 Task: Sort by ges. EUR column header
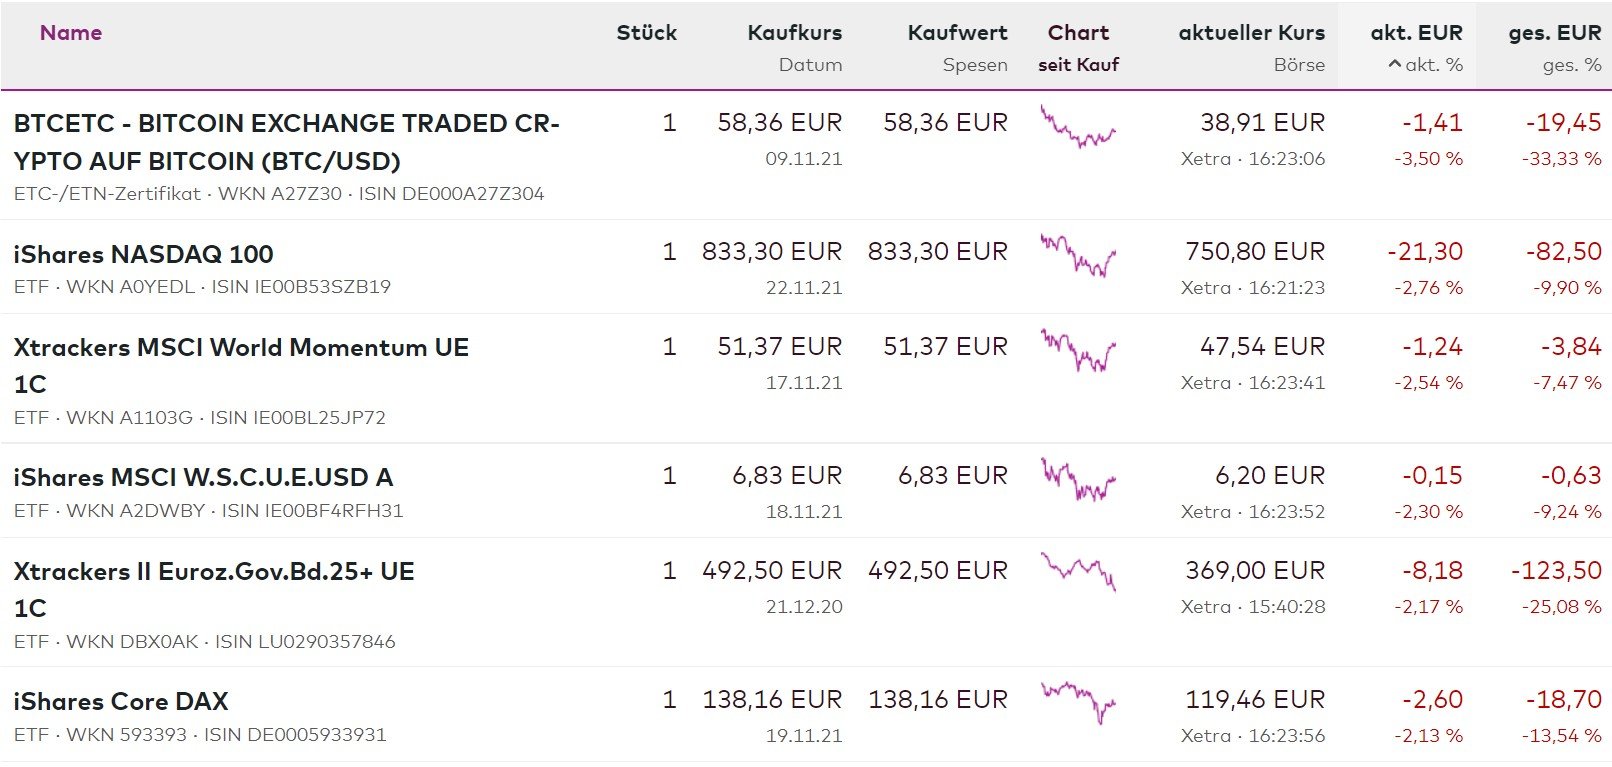coord(1554,33)
